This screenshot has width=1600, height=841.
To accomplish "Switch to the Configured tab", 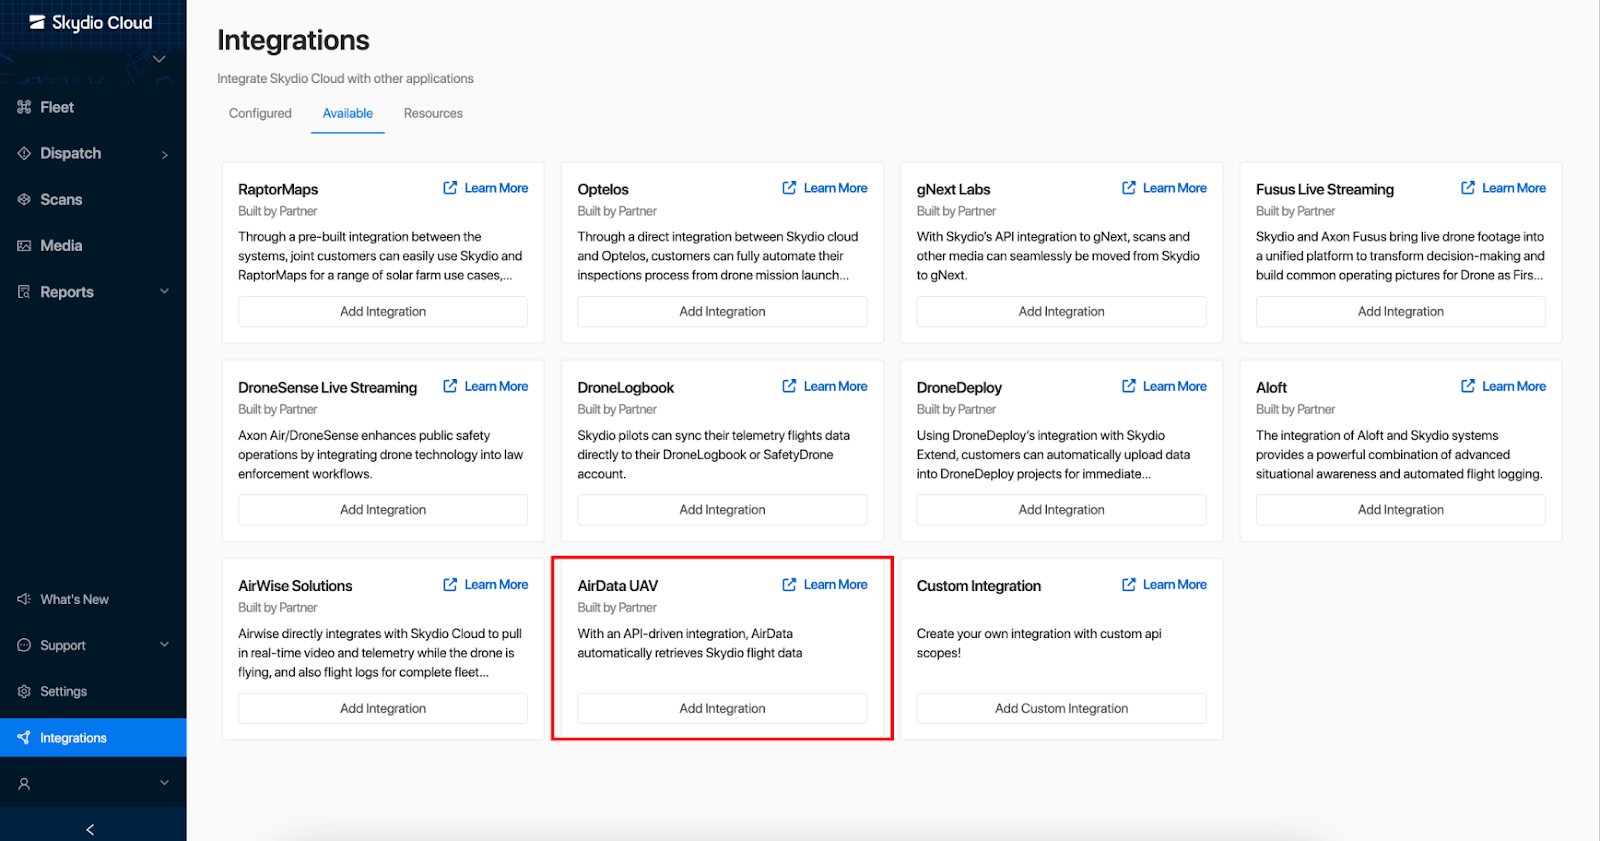I will (260, 113).
